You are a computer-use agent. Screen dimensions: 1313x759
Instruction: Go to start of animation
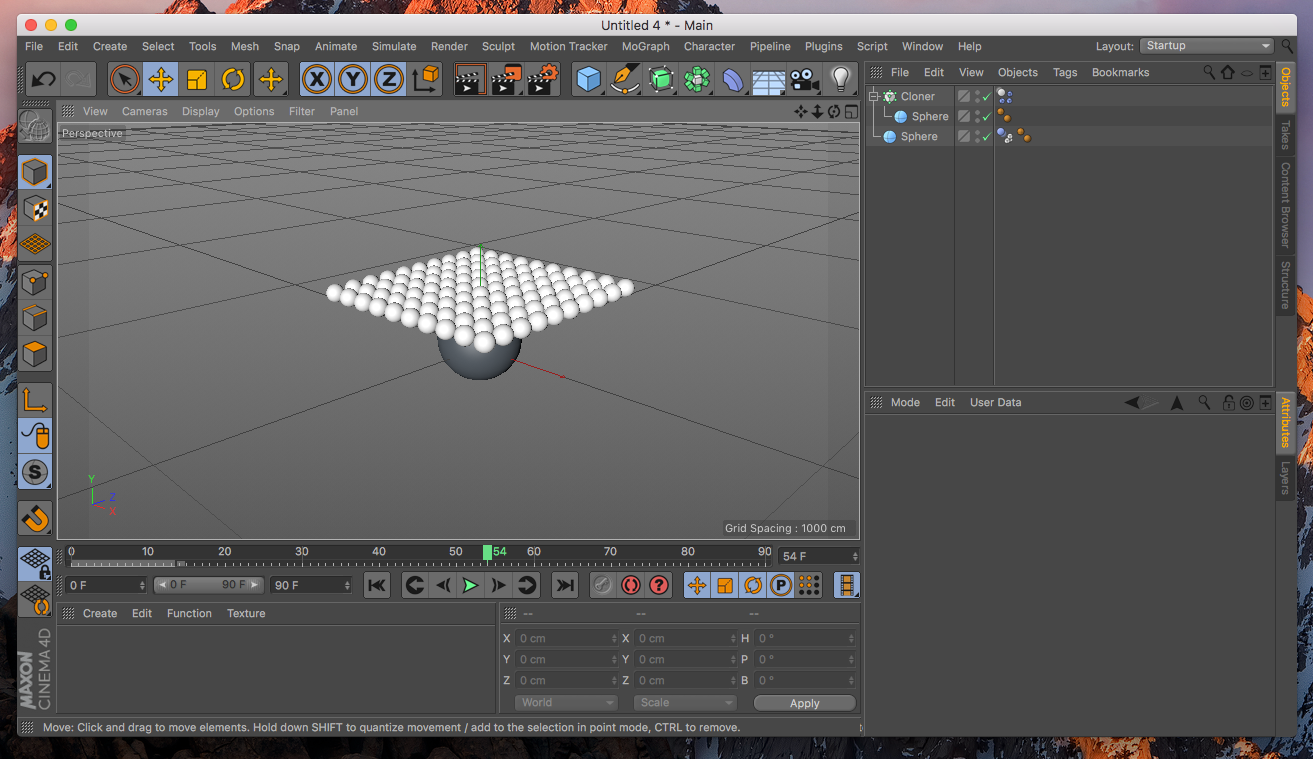377,585
